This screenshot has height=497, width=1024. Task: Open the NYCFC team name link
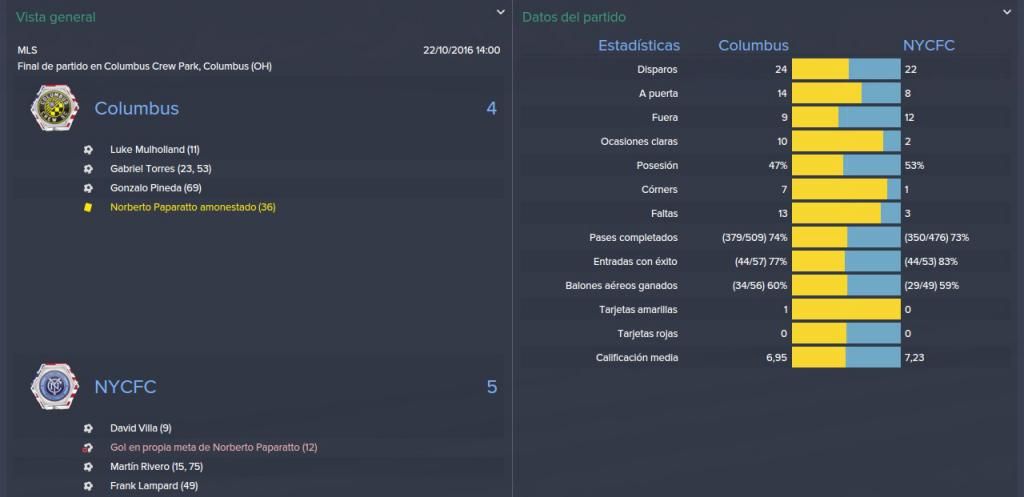(125, 387)
